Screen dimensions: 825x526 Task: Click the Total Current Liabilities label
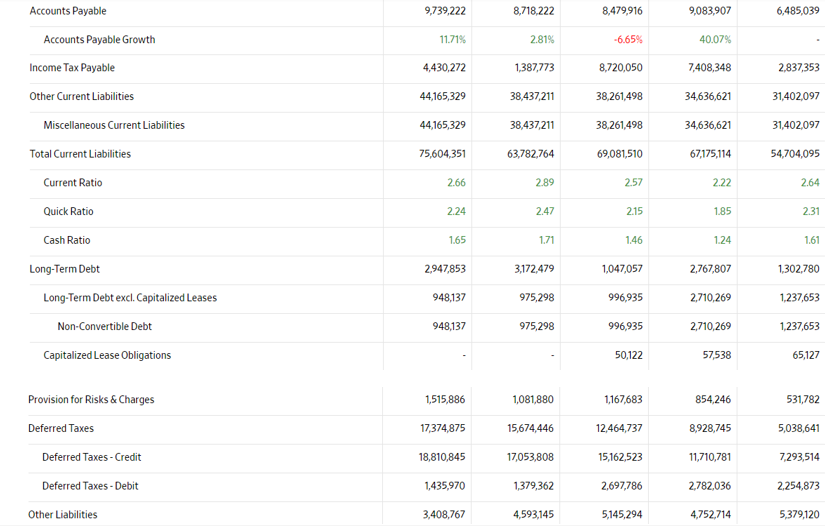point(80,154)
